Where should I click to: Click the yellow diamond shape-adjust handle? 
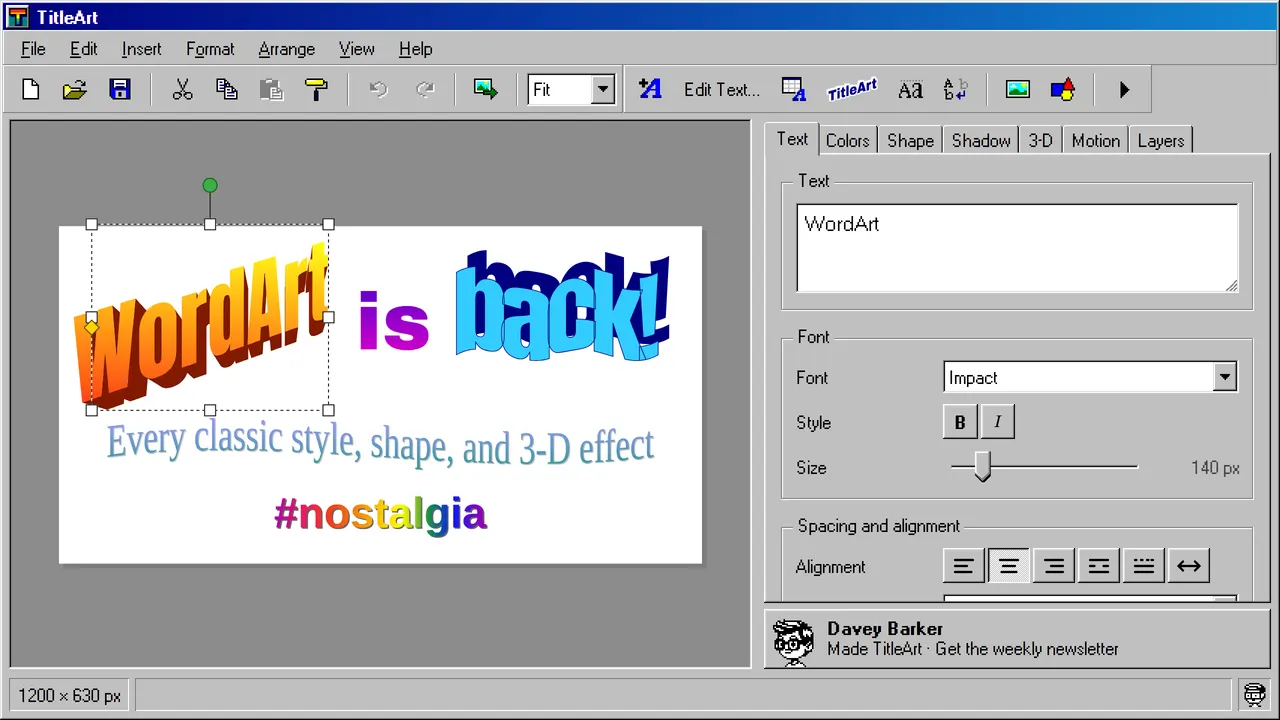pos(92,327)
